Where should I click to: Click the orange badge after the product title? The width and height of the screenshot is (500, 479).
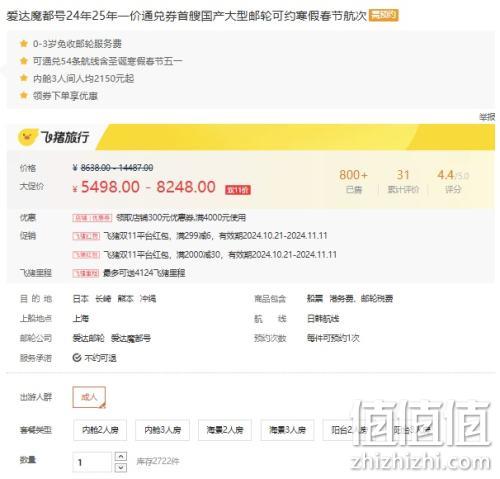point(383,15)
